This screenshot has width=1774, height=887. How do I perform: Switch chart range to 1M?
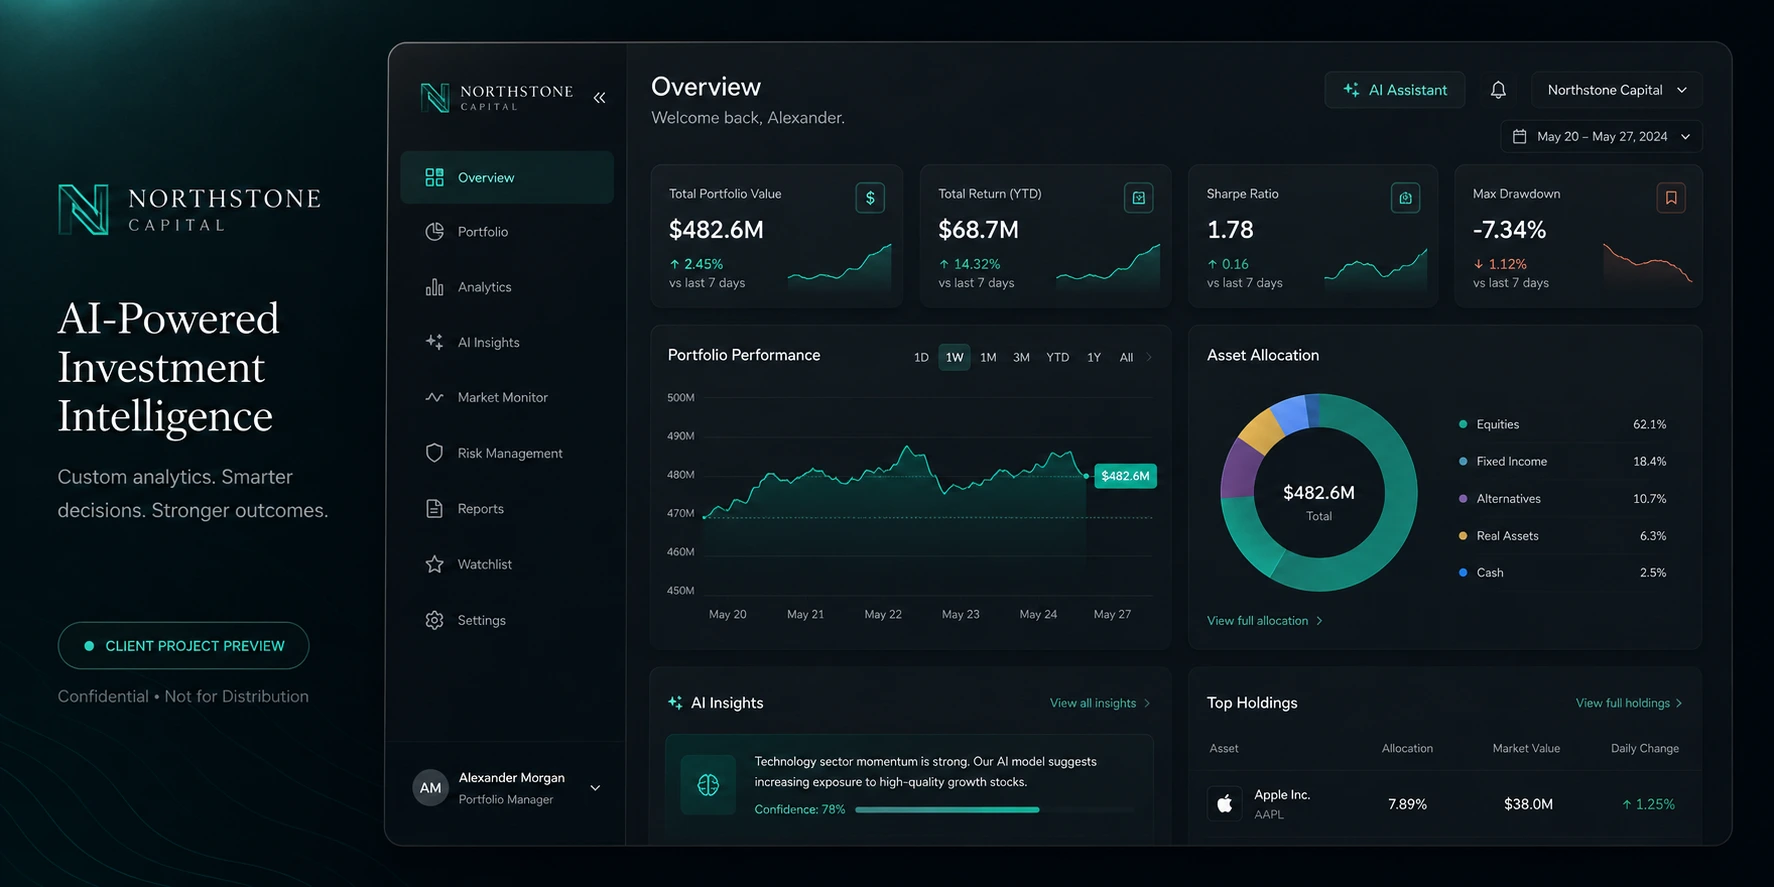coord(988,357)
